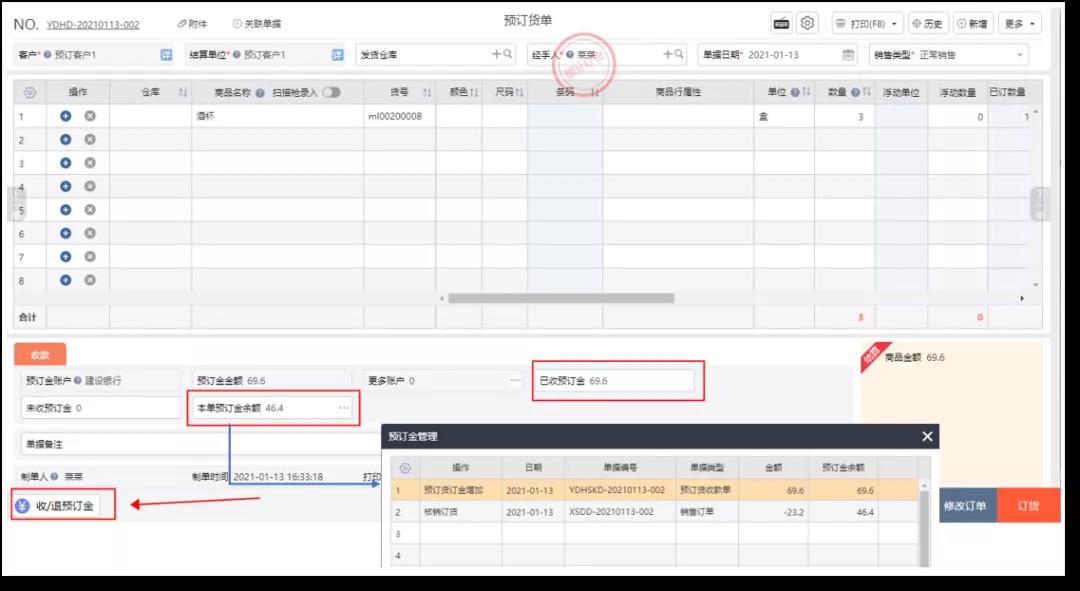Close the 预订金管理 dialog
Image resolution: width=1080 pixels, height=591 pixels.
click(x=927, y=436)
